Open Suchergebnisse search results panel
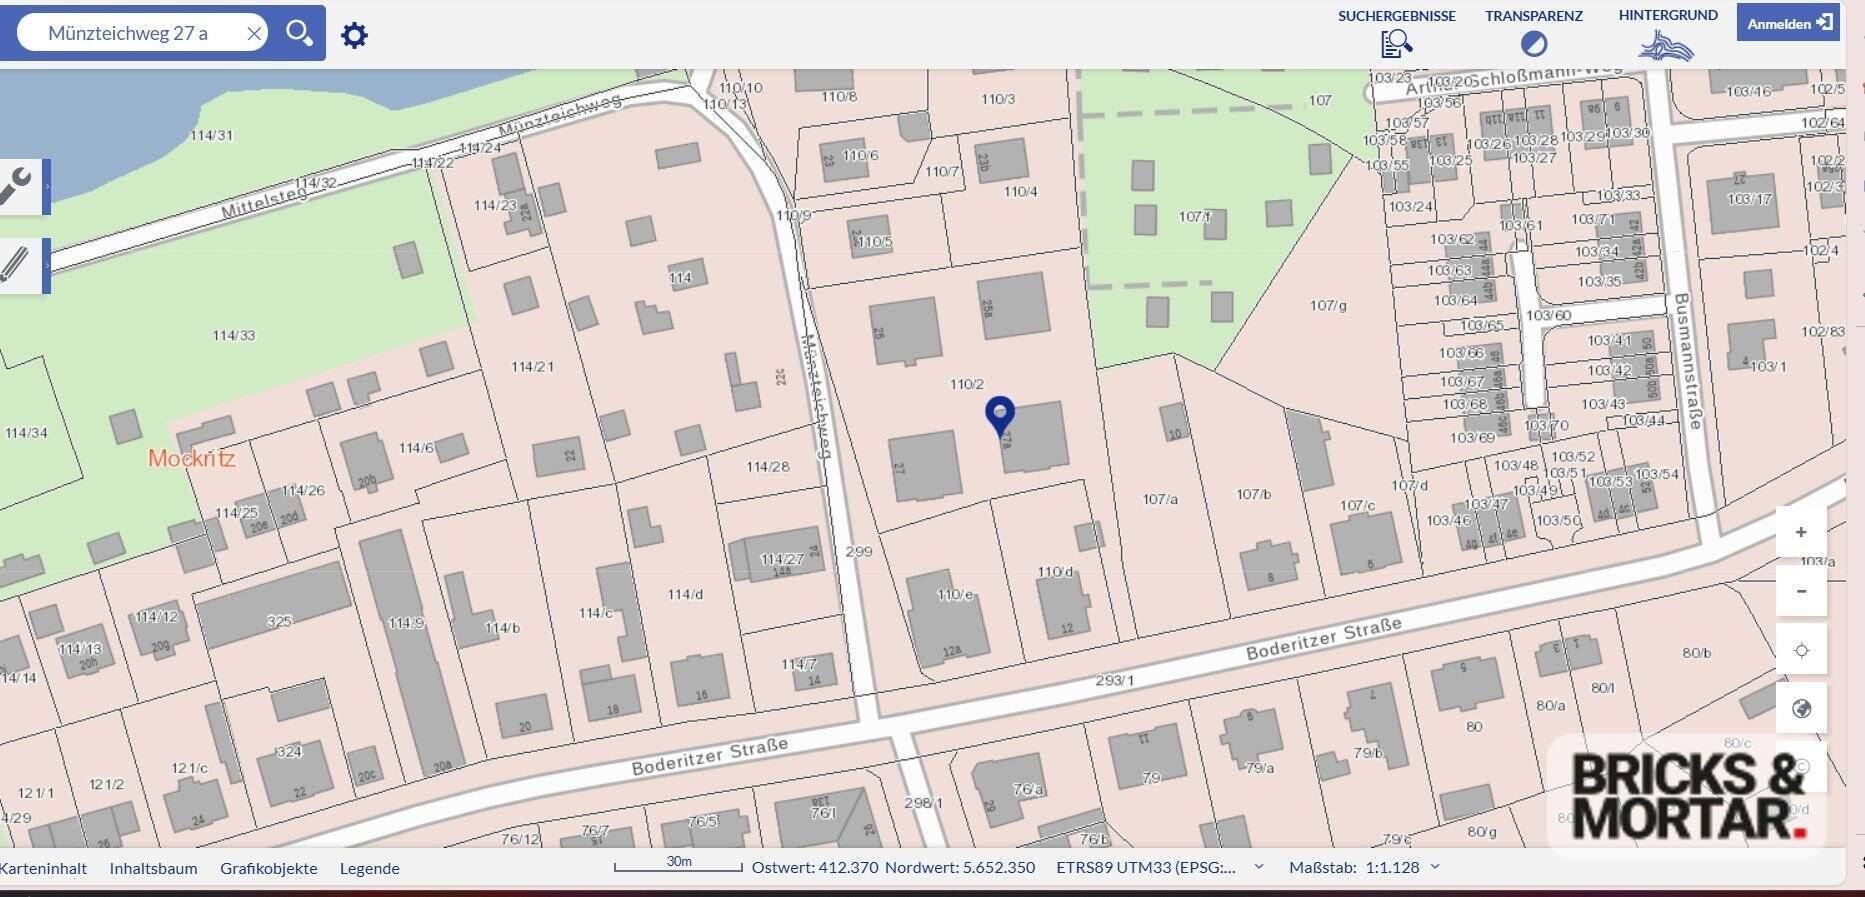Screen dimensions: 1865x897 [1396, 33]
